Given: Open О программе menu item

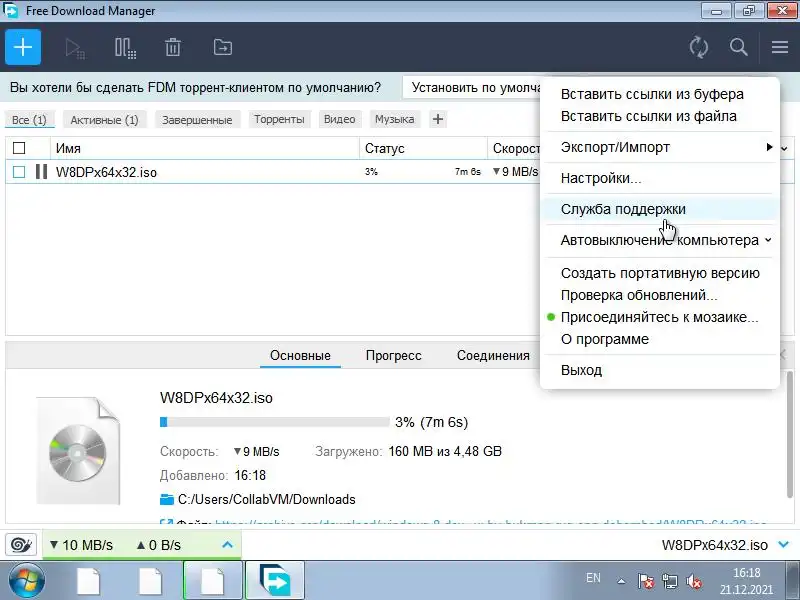Looking at the screenshot, I should [660, 339].
